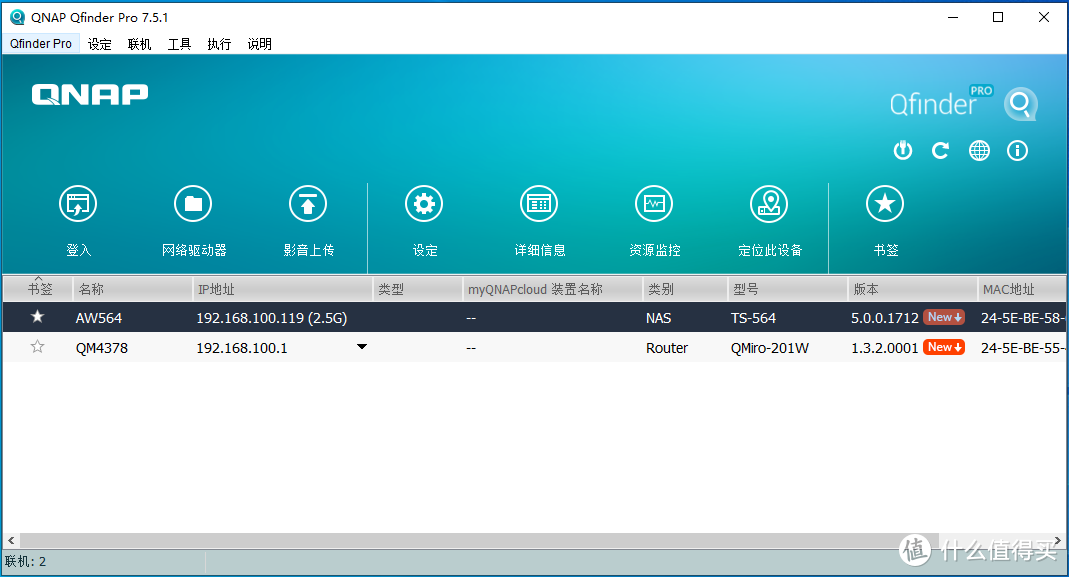
Task: Click the NAS category cell
Action: point(659,318)
